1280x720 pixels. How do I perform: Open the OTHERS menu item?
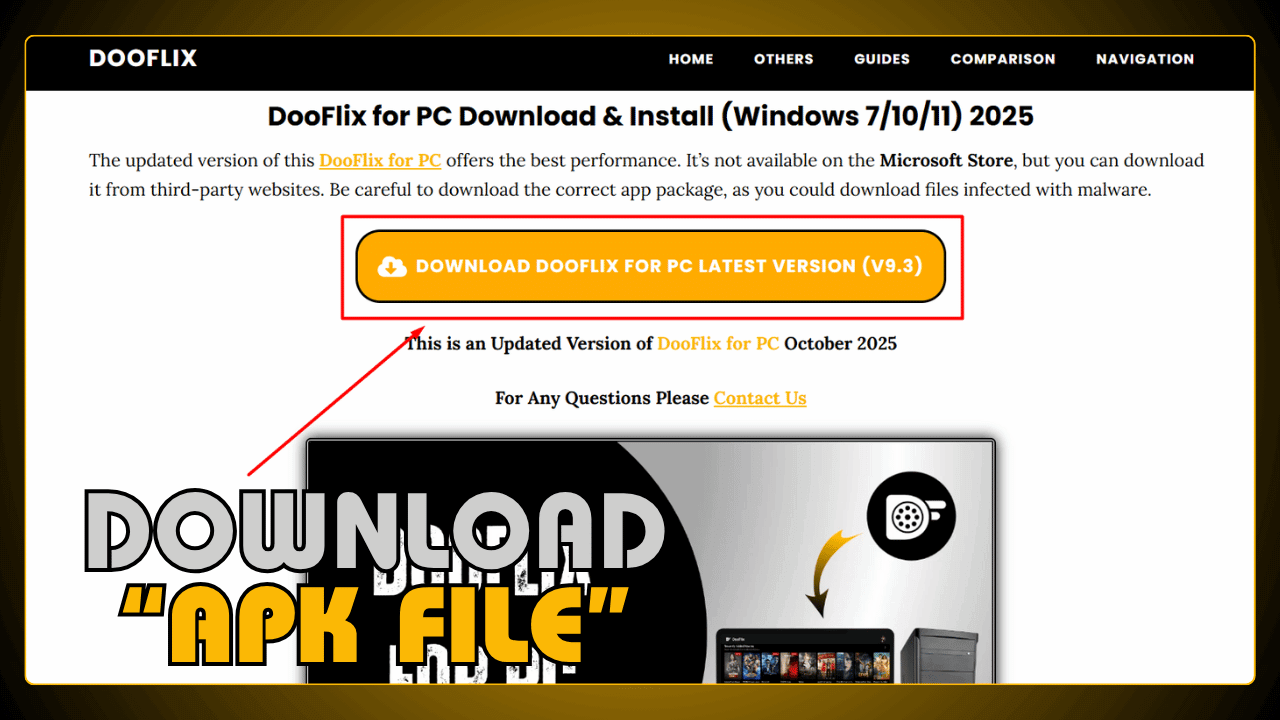[x=784, y=59]
